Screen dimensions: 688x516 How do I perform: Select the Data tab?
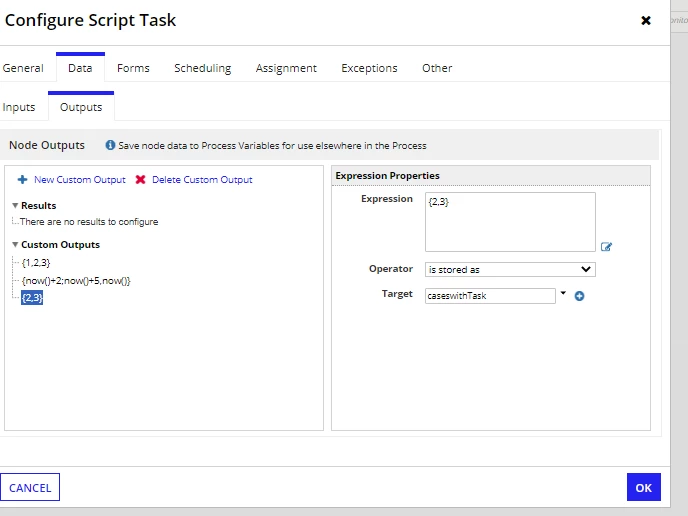pyautogui.click(x=80, y=68)
